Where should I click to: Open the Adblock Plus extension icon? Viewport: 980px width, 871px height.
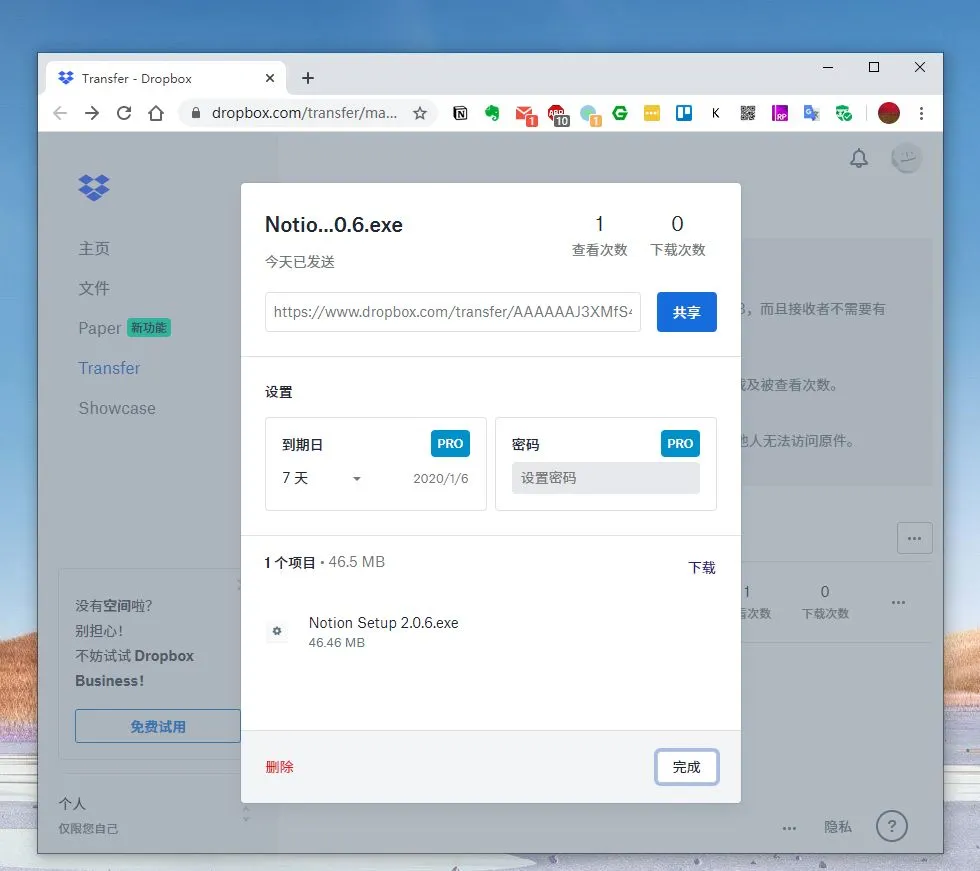point(558,114)
